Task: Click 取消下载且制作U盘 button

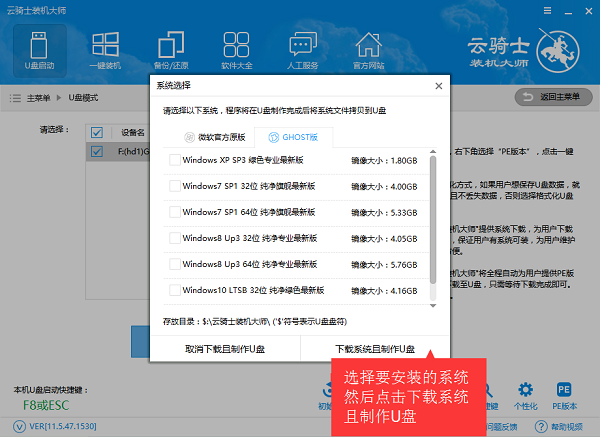Action: [x=225, y=349]
